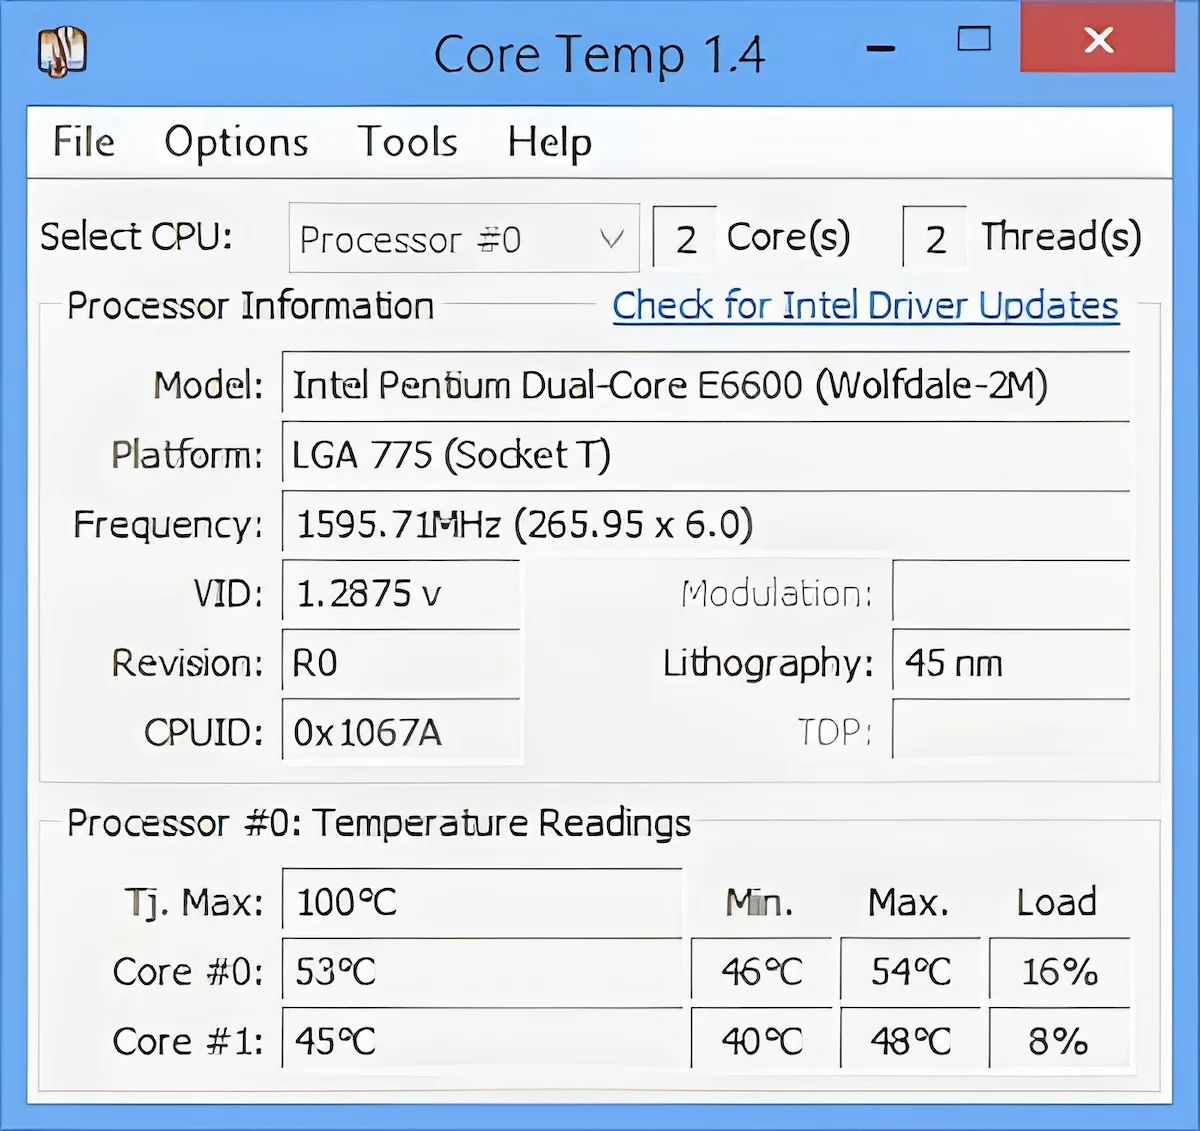The height and width of the screenshot is (1131, 1200).
Task: Open the Tools menu
Action: pos(407,142)
